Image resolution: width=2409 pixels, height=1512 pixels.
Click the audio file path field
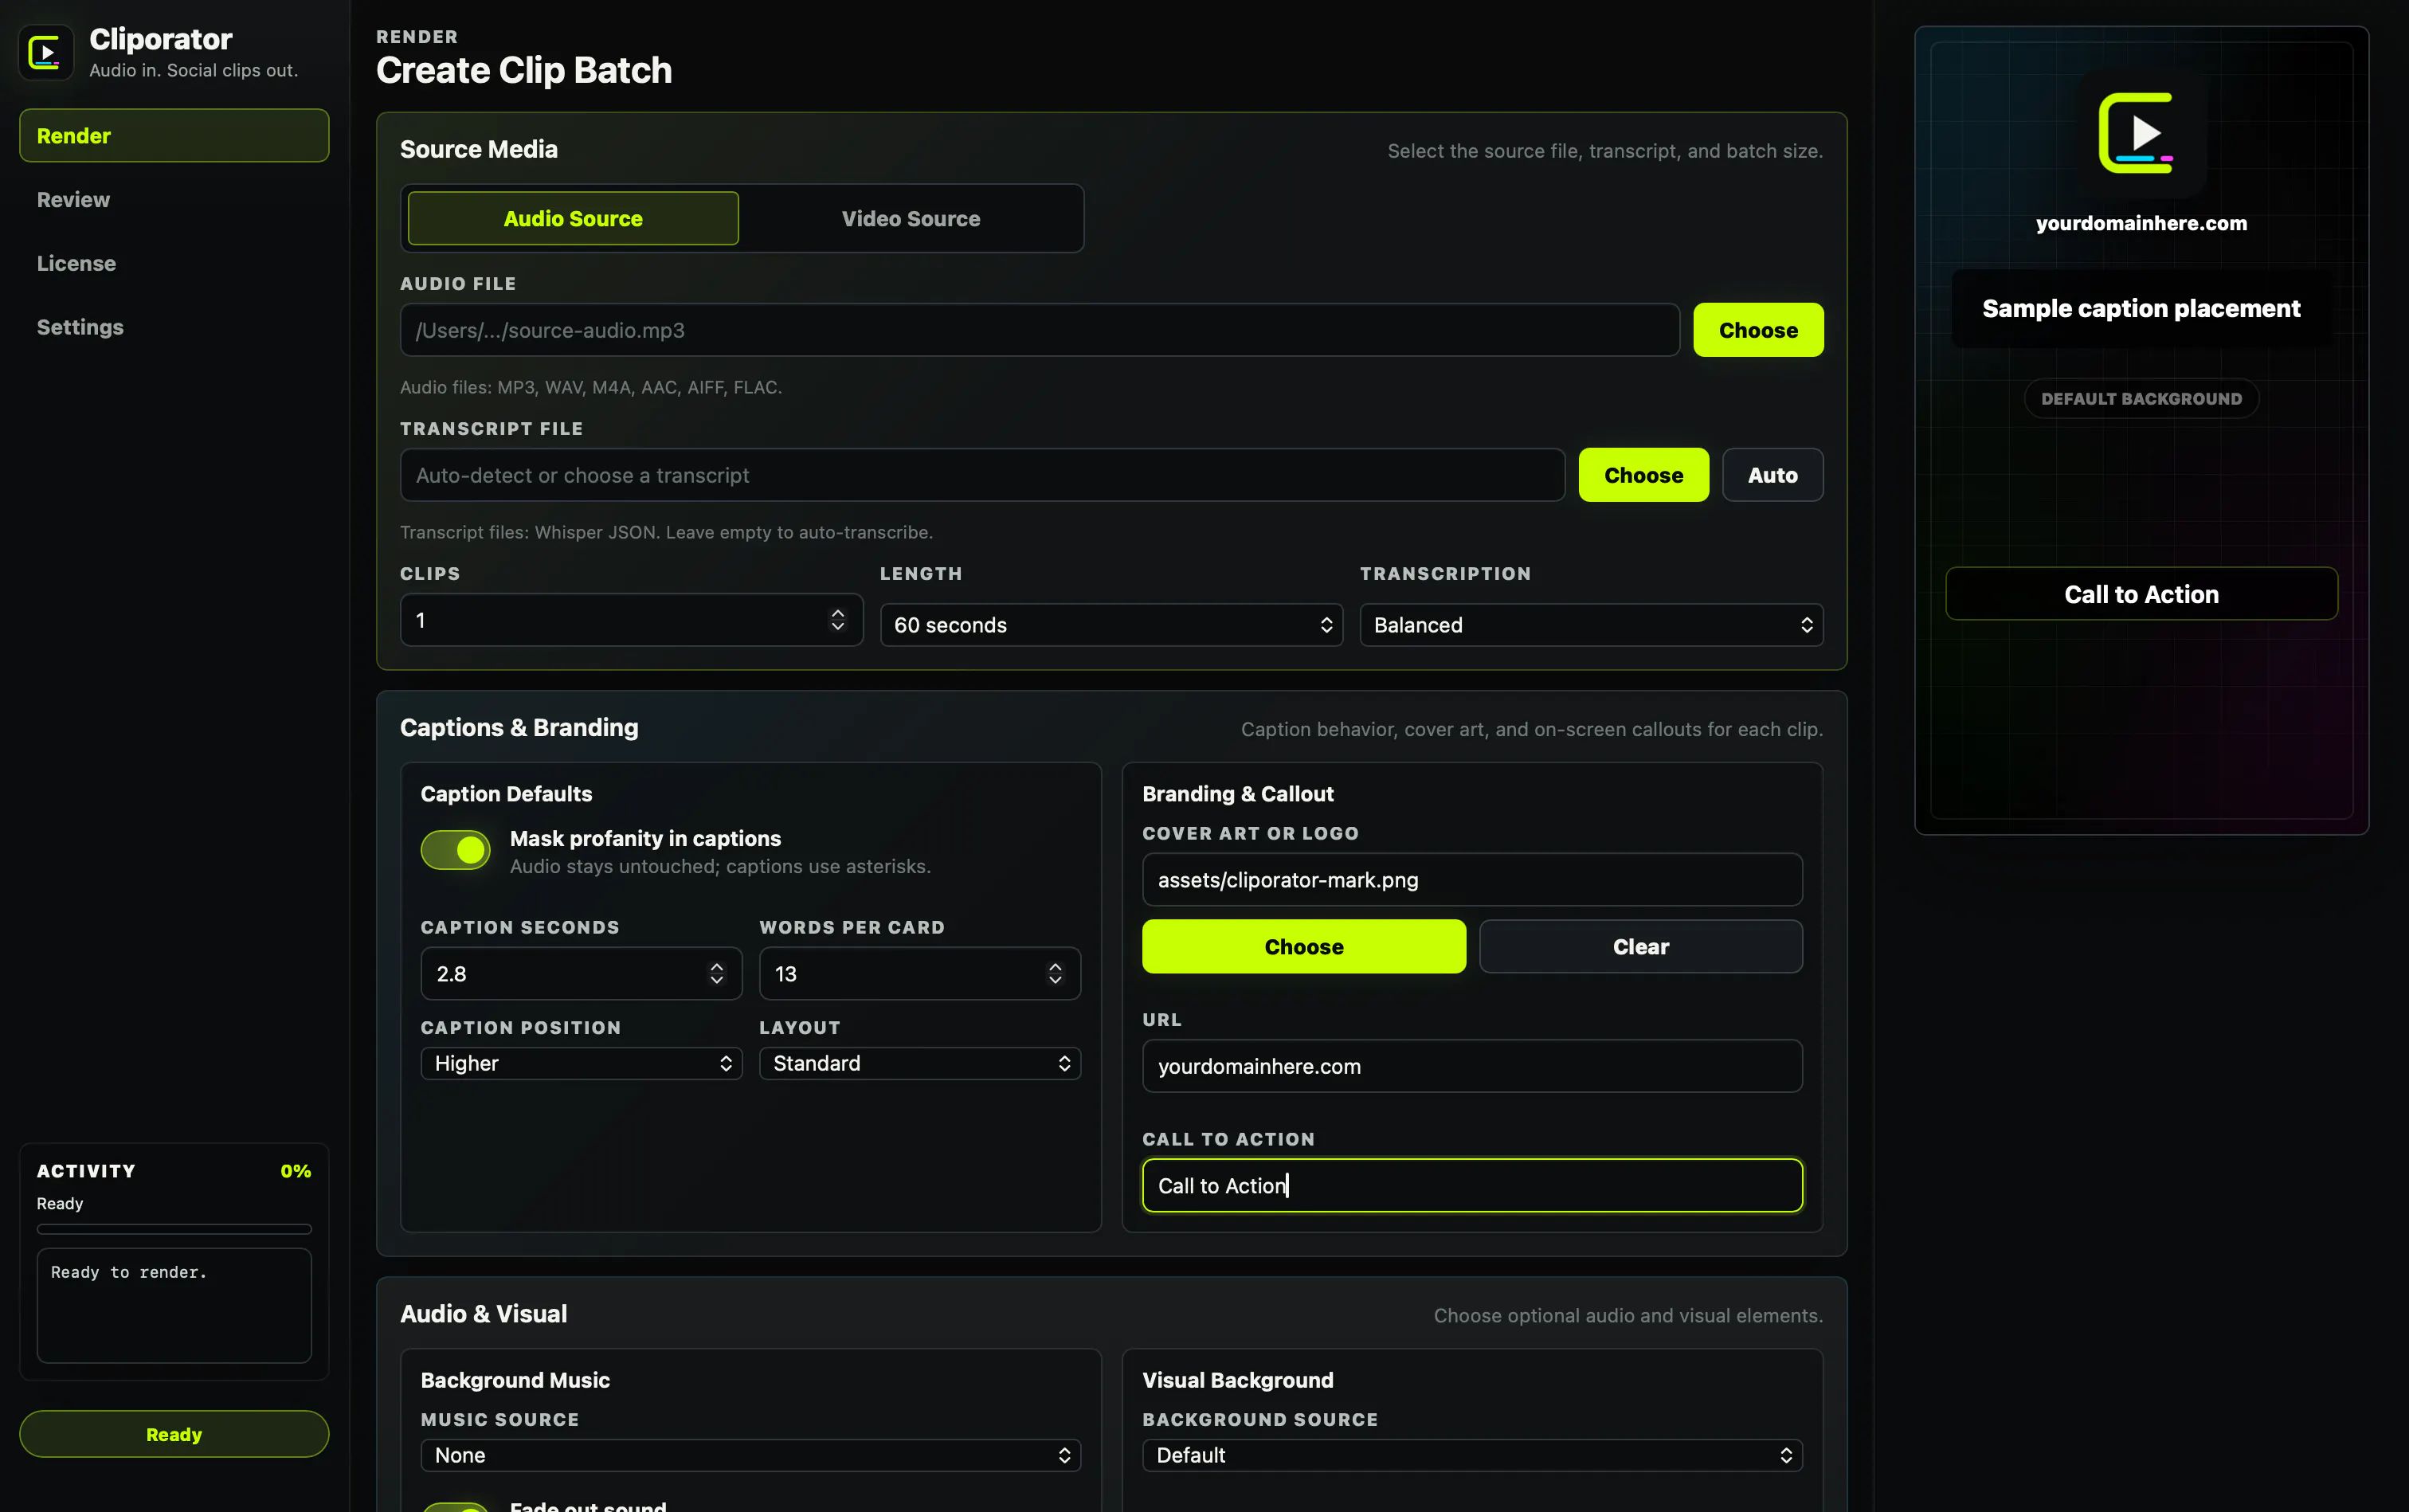pos(1039,330)
